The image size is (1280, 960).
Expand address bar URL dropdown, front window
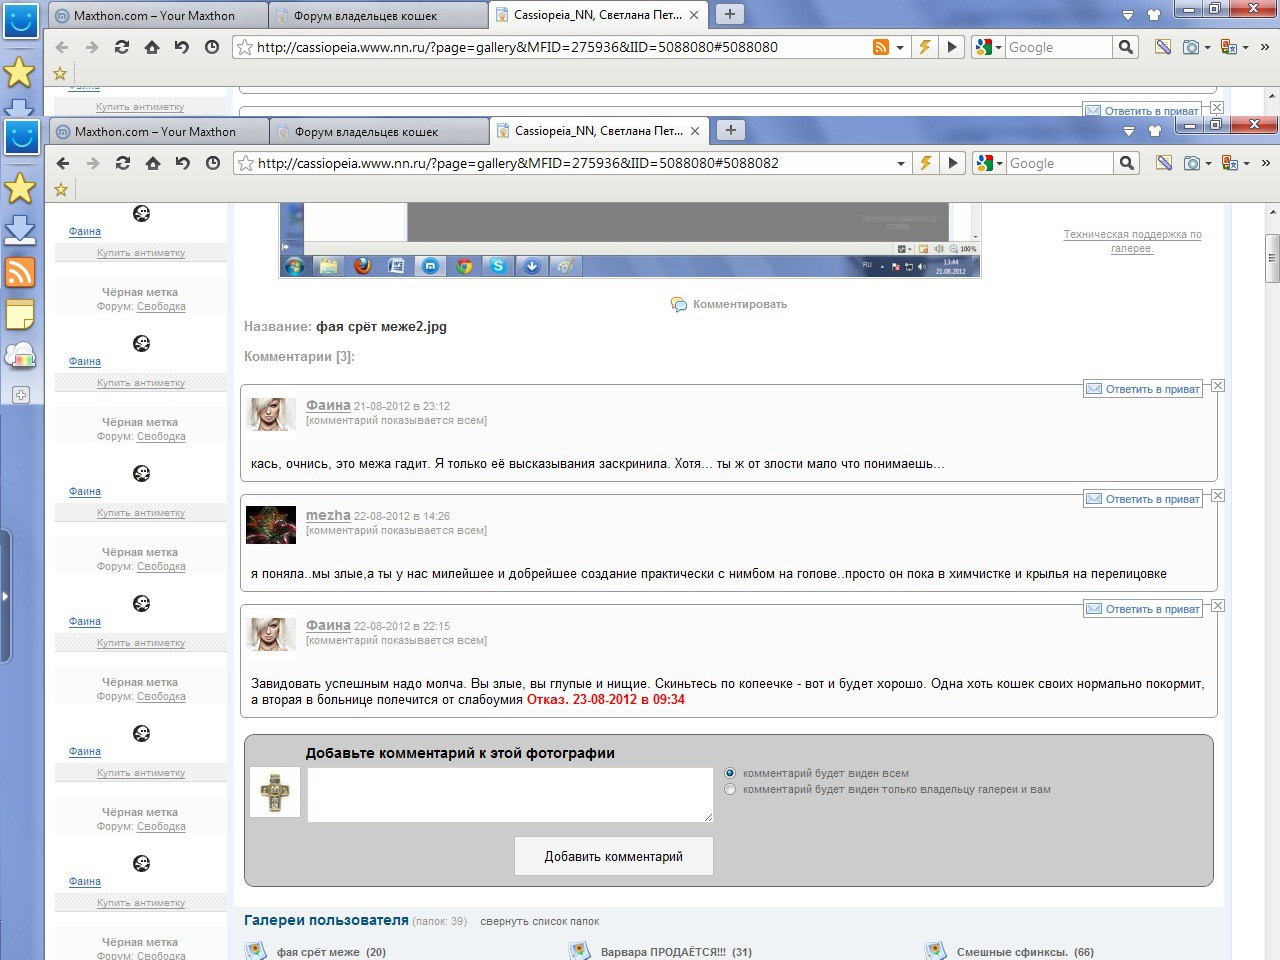tap(901, 163)
